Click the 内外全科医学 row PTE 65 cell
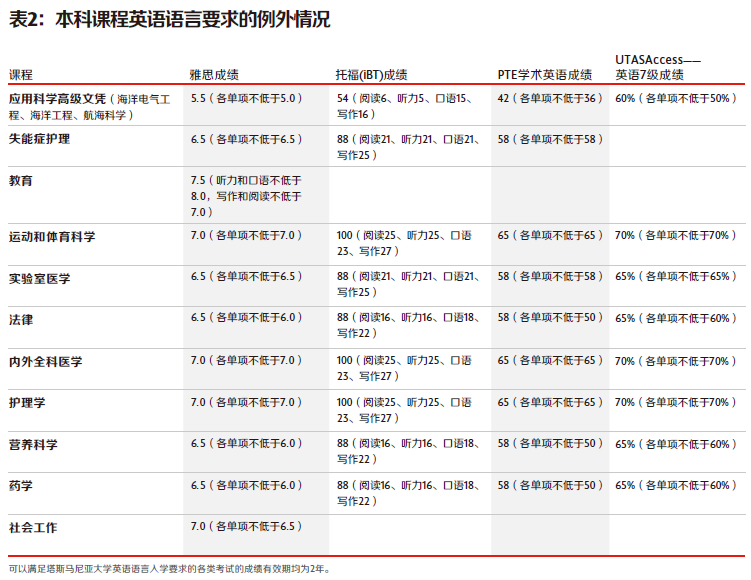The height and width of the screenshot is (580, 751). (x=550, y=360)
